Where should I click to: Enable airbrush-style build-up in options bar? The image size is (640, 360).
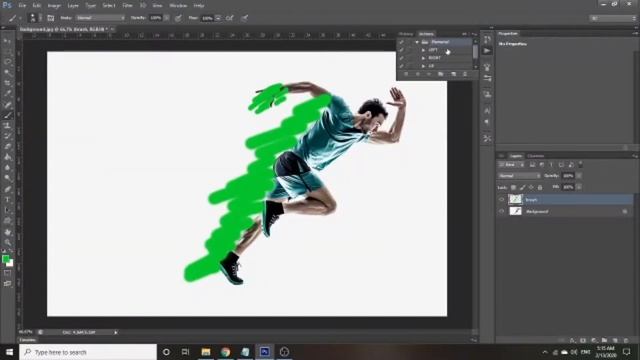230,18
